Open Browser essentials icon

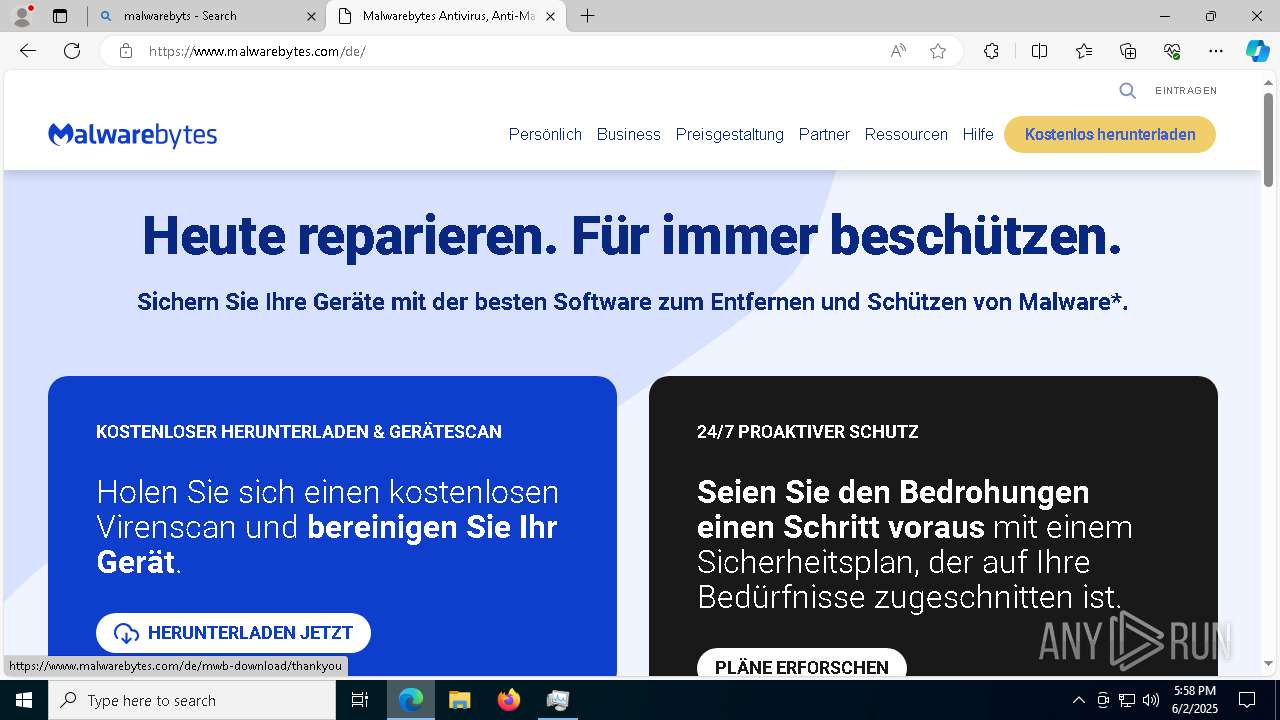pyautogui.click(x=1172, y=51)
